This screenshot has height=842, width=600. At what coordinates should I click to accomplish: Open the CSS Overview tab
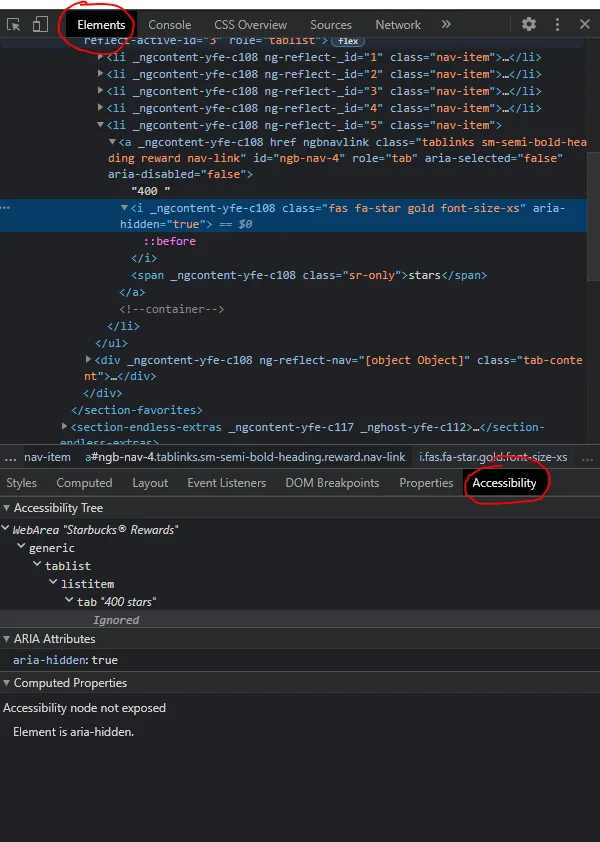coord(250,25)
